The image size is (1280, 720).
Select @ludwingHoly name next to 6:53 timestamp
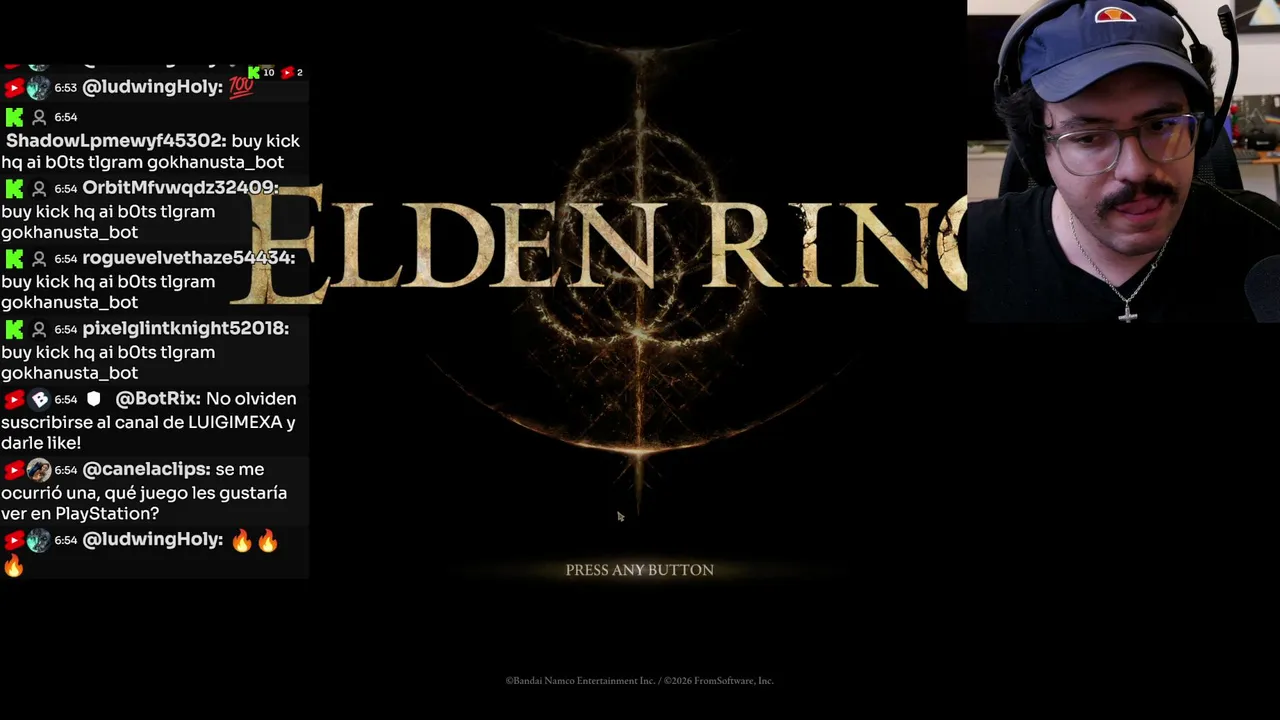pos(152,87)
